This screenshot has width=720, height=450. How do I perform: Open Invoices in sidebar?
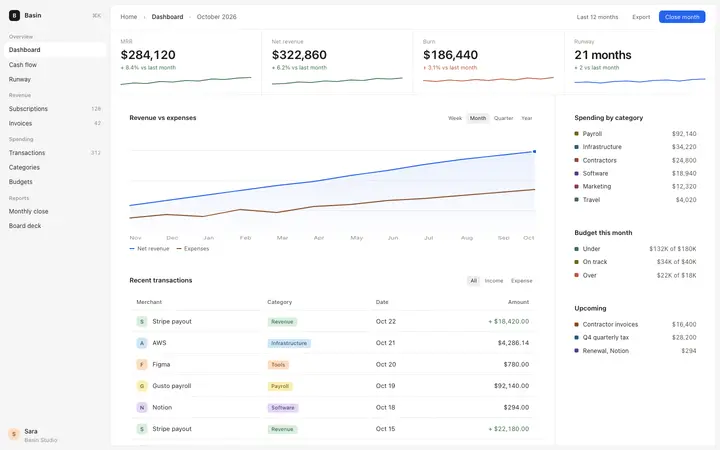coord(55,124)
